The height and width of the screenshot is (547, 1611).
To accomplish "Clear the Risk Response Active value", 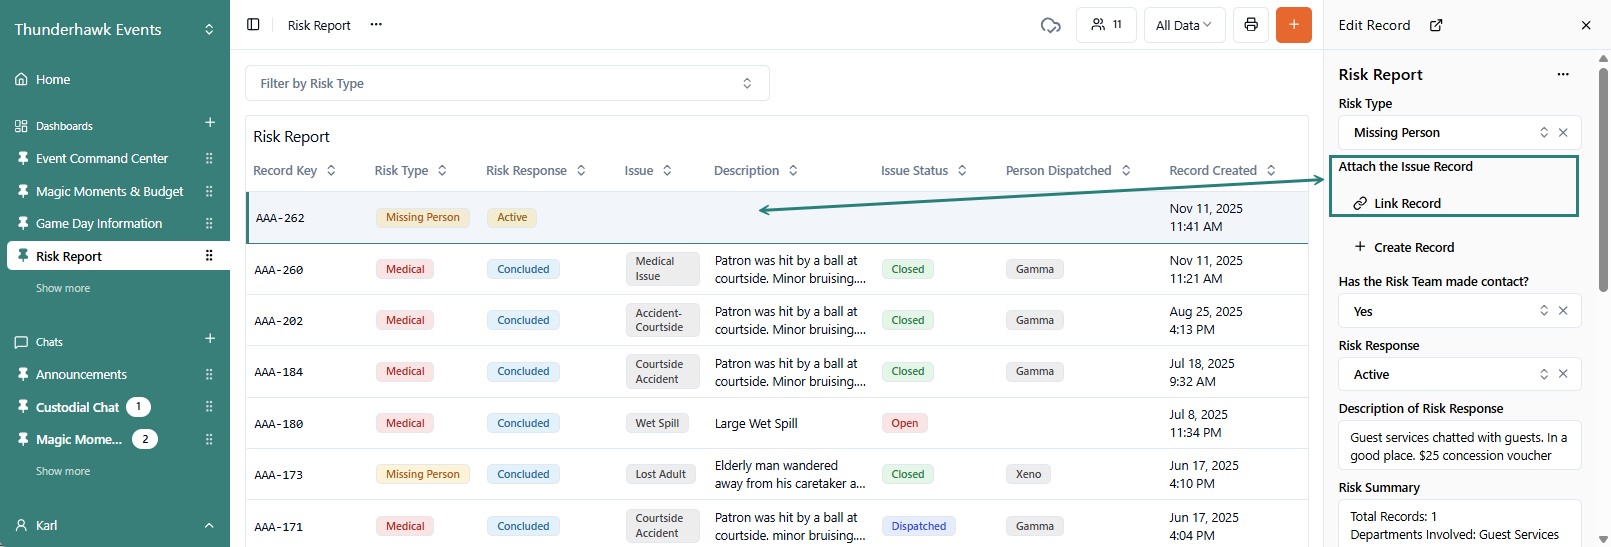I will pyautogui.click(x=1563, y=374).
